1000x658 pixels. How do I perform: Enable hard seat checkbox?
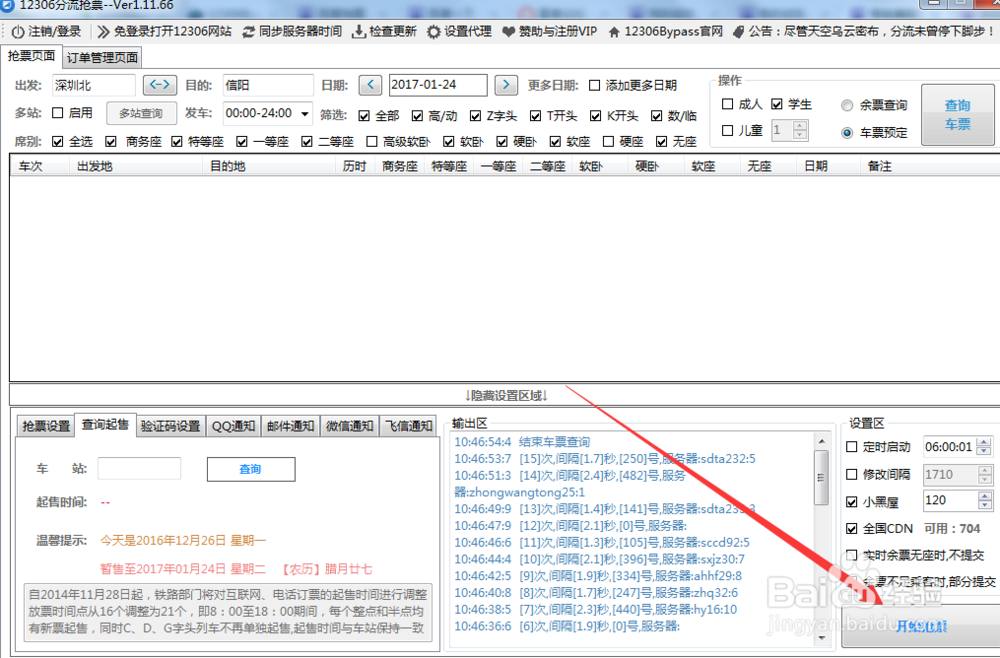(608, 142)
